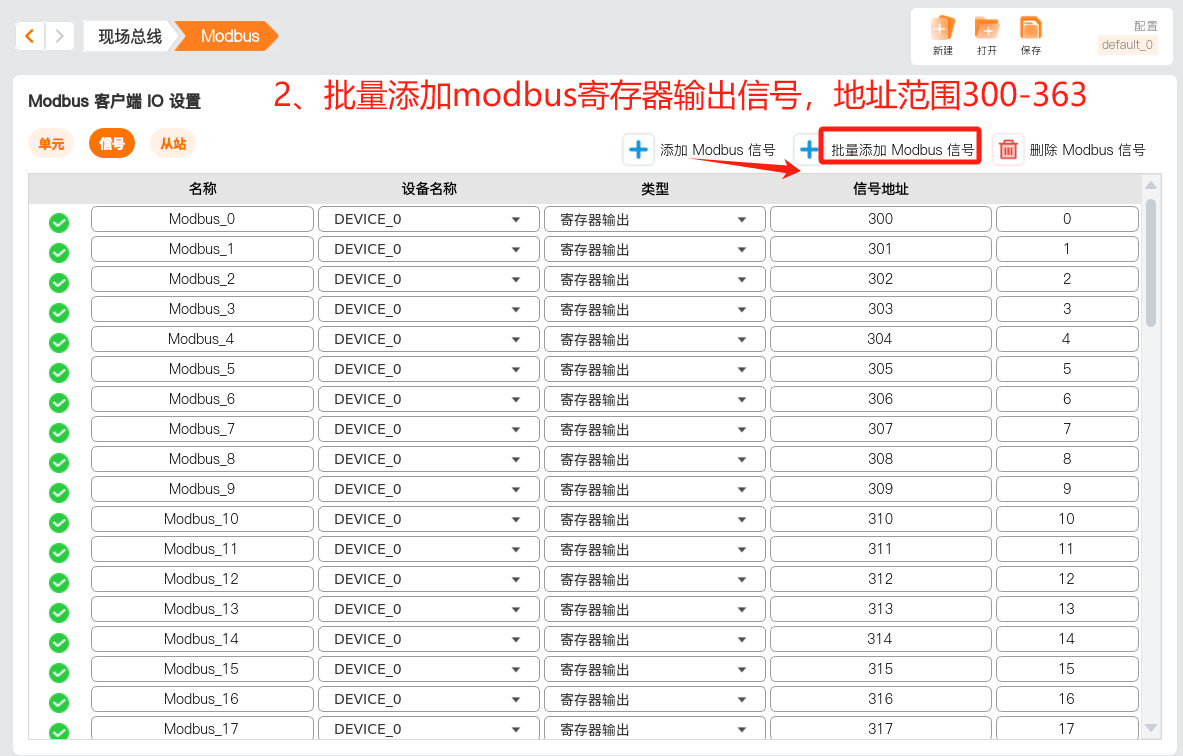The height and width of the screenshot is (756, 1183).
Task: Open device dropdown for Modbus_12
Action: [x=429, y=579]
